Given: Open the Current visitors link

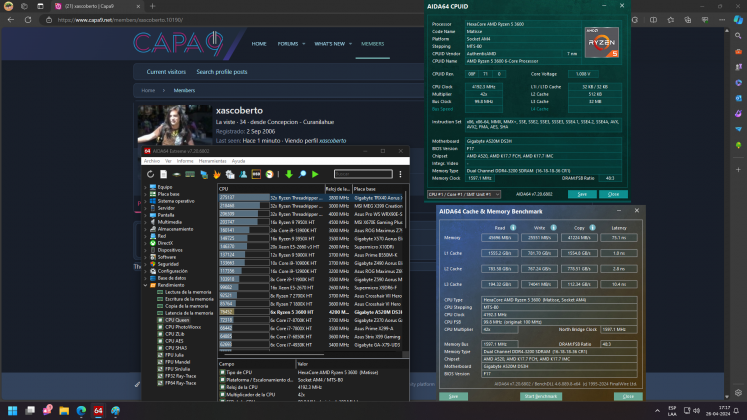Looking at the screenshot, I should 166,72.
